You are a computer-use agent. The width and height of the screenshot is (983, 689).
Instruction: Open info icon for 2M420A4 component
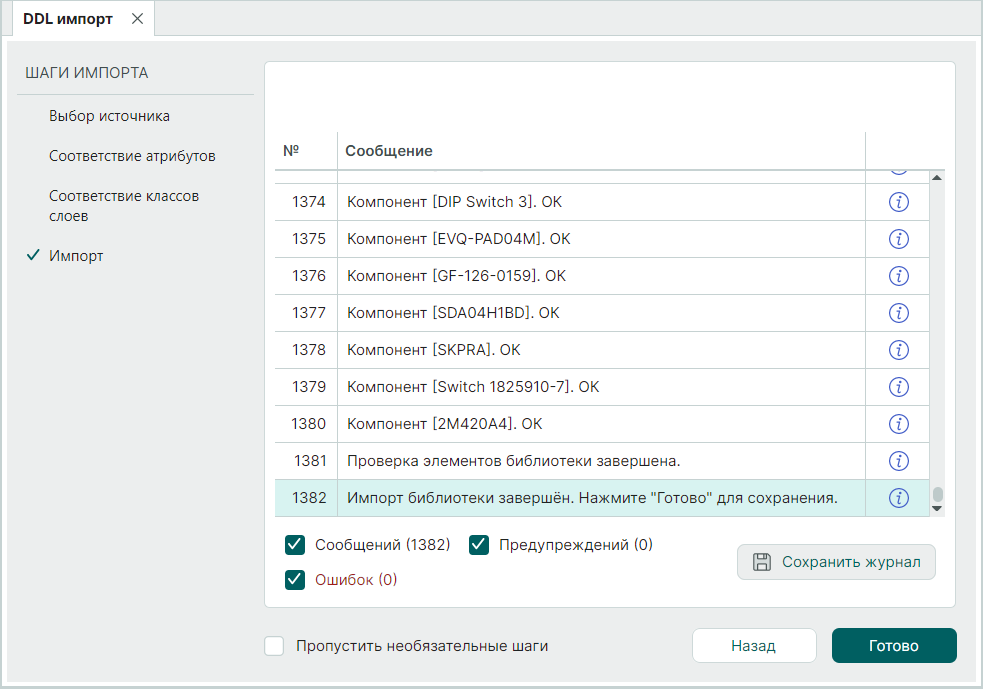[898, 424]
